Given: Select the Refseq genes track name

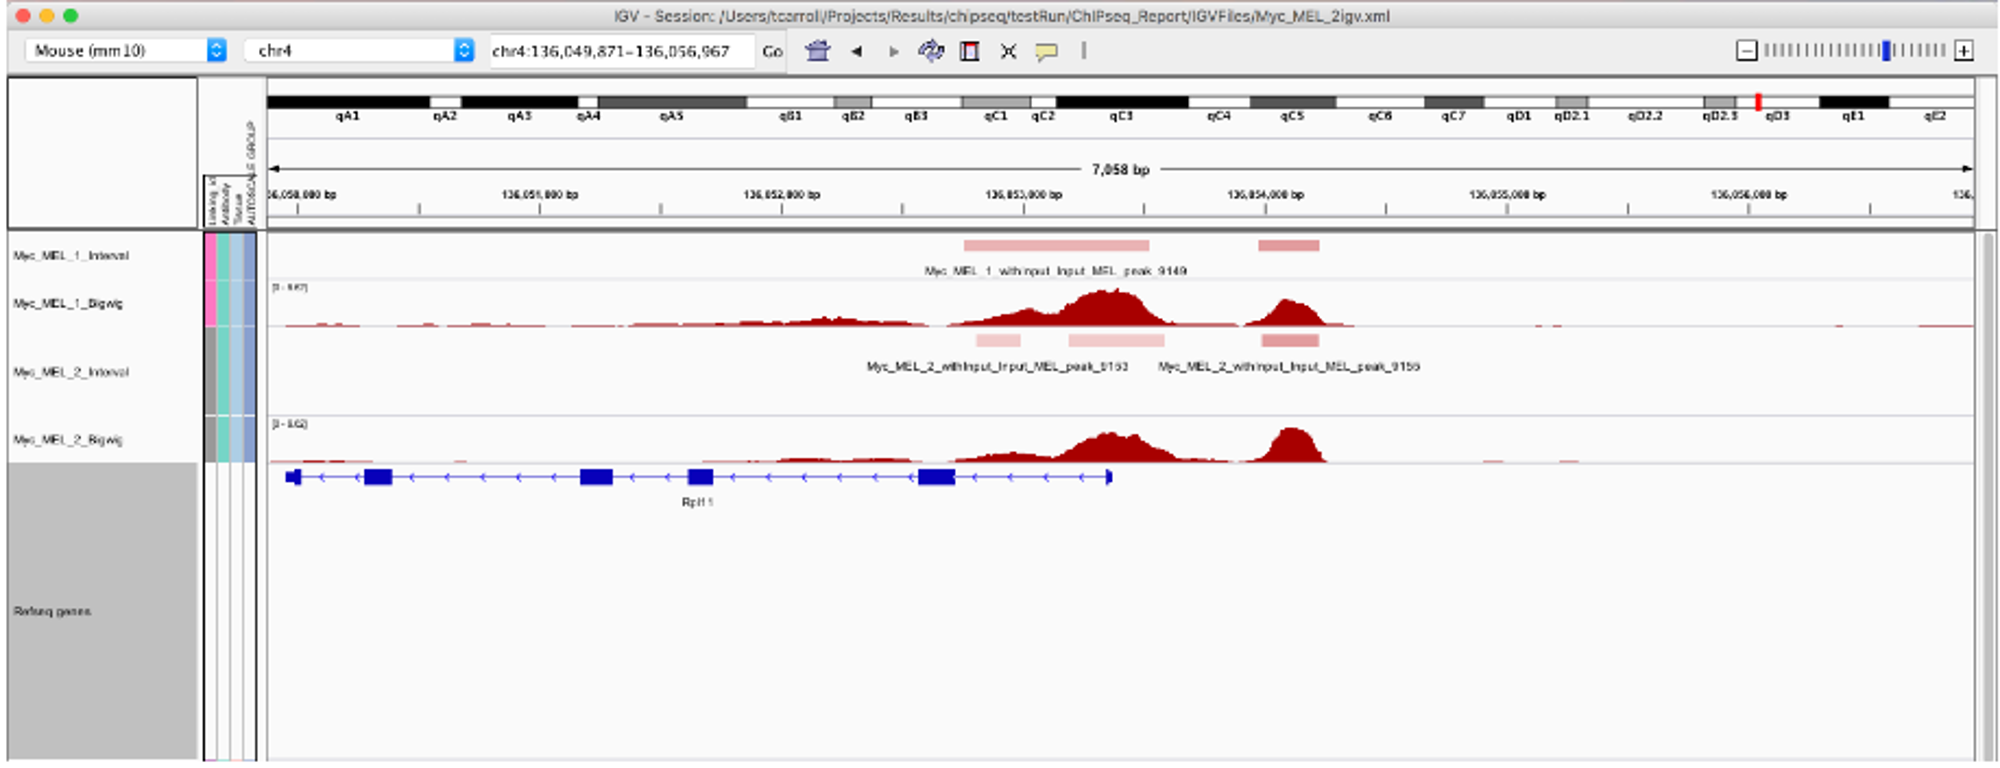Looking at the screenshot, I should (52, 611).
